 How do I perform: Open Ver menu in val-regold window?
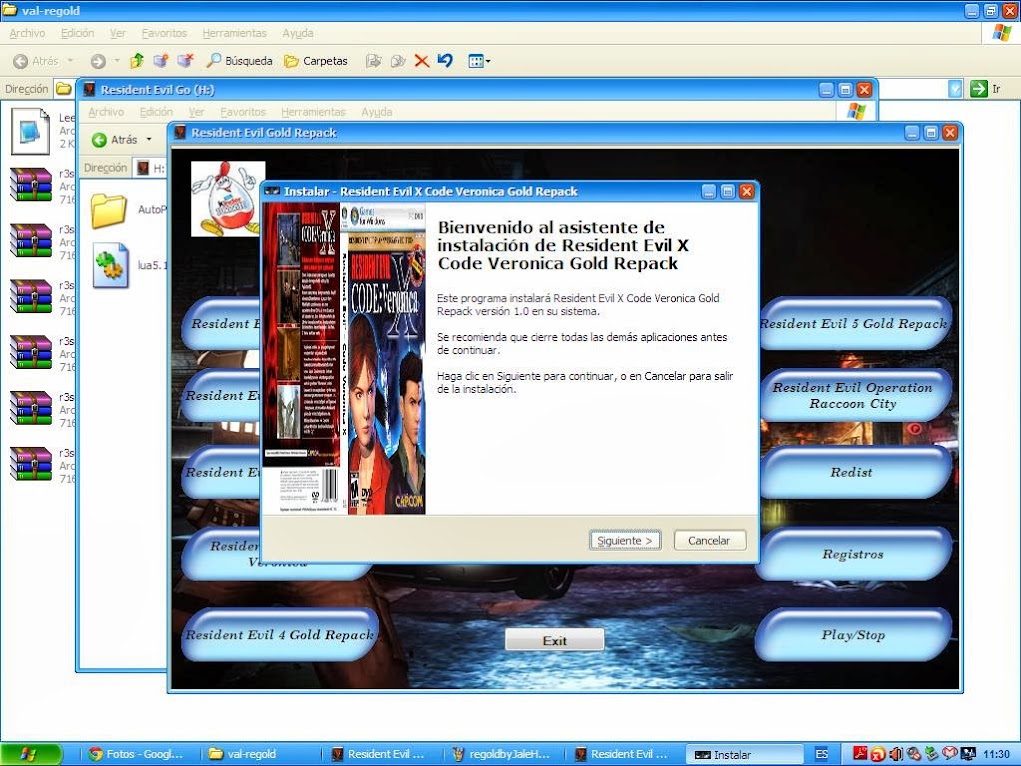[x=118, y=33]
